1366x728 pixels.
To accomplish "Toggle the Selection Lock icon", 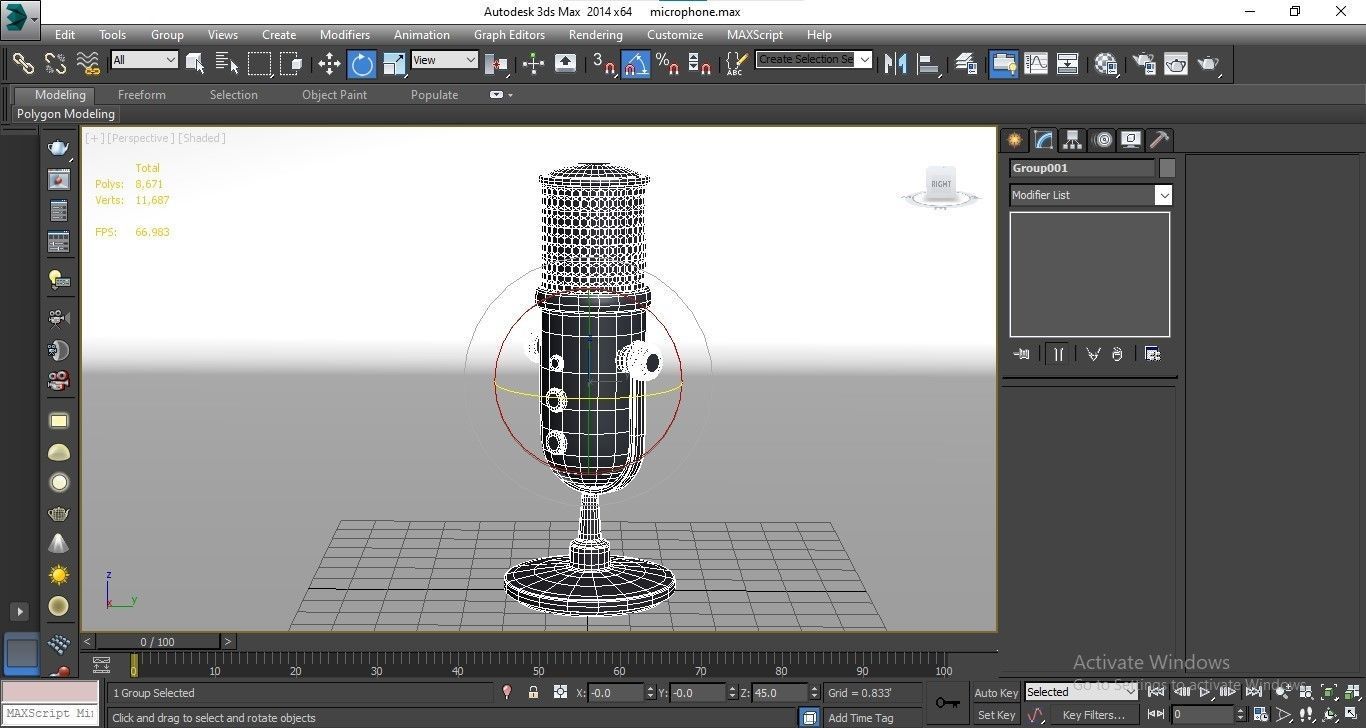I will coord(534,692).
